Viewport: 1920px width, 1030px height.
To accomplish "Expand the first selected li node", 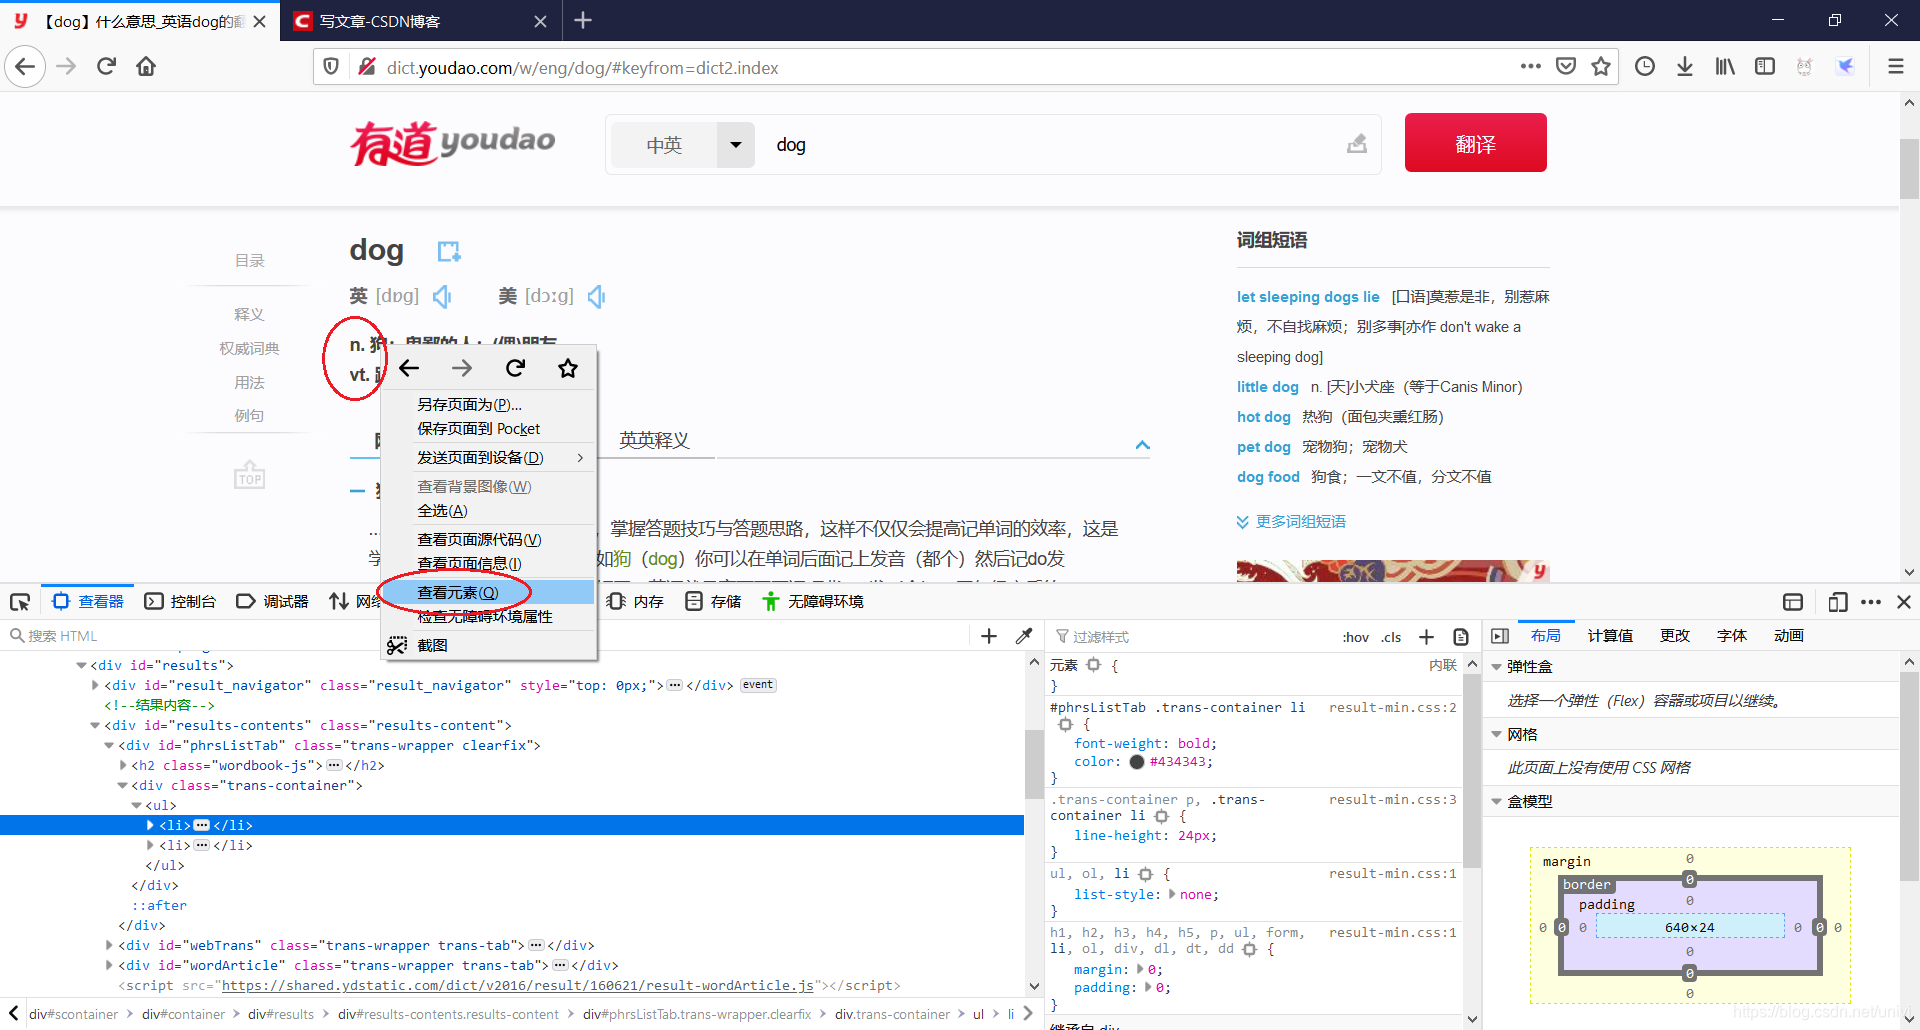I will point(150,825).
